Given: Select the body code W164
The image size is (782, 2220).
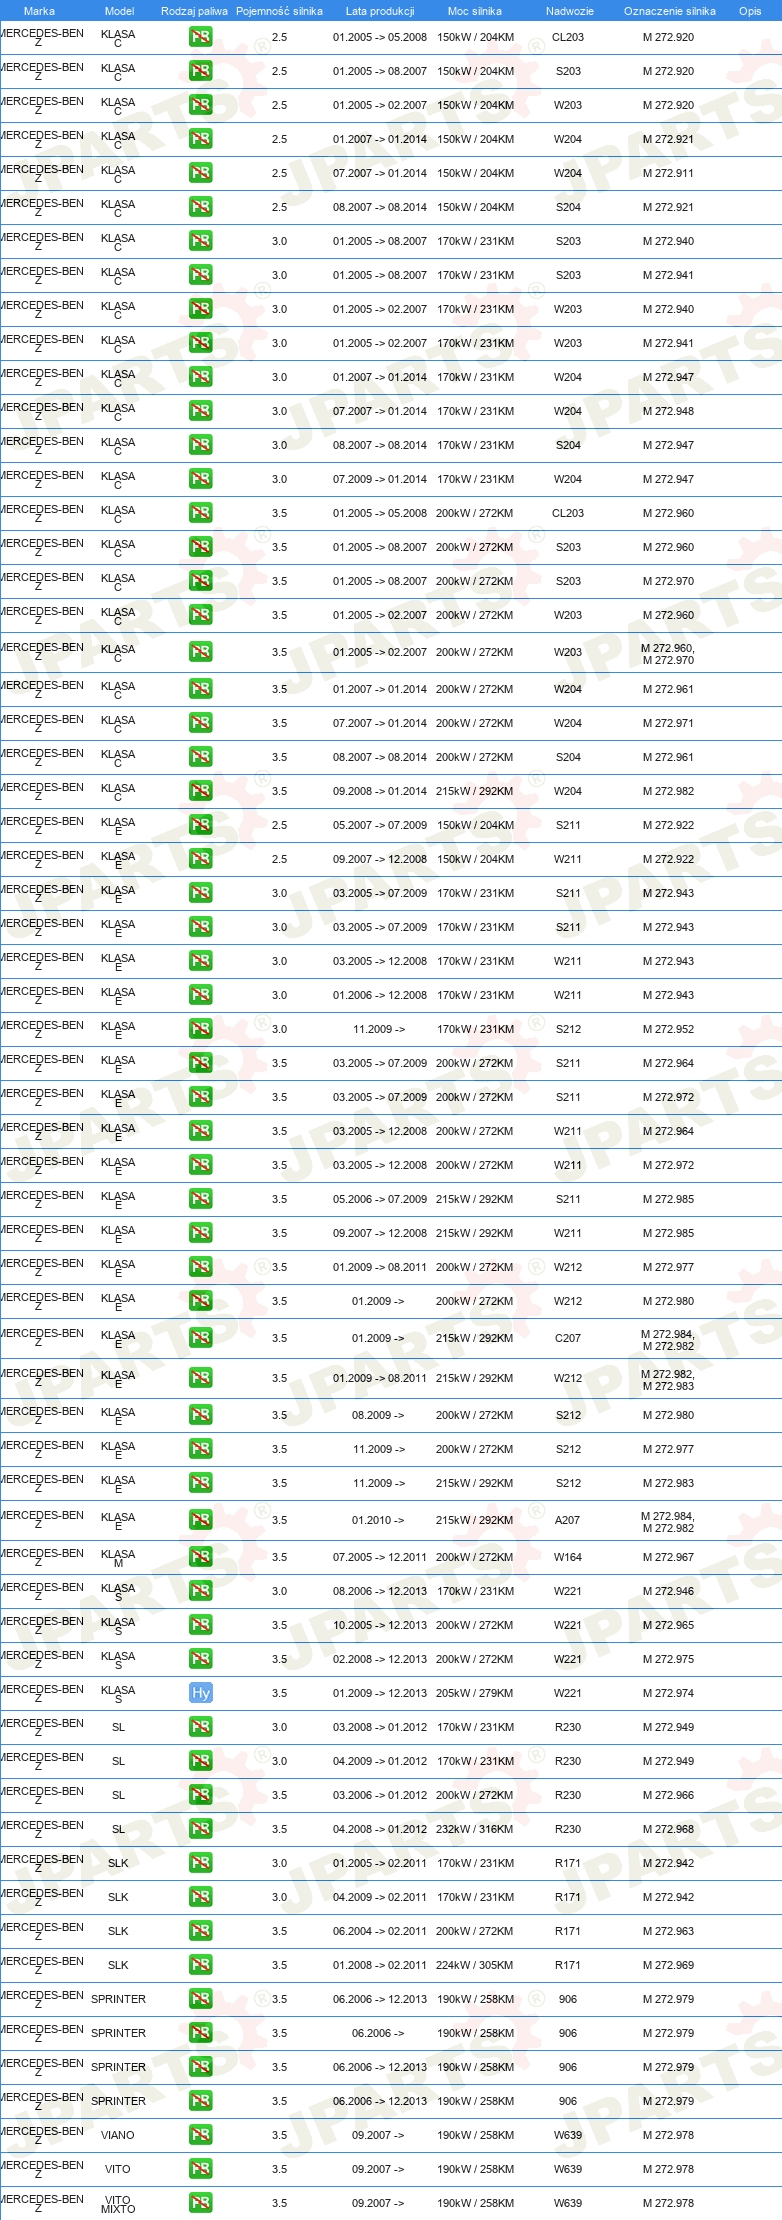Looking at the screenshot, I should 568,1557.
